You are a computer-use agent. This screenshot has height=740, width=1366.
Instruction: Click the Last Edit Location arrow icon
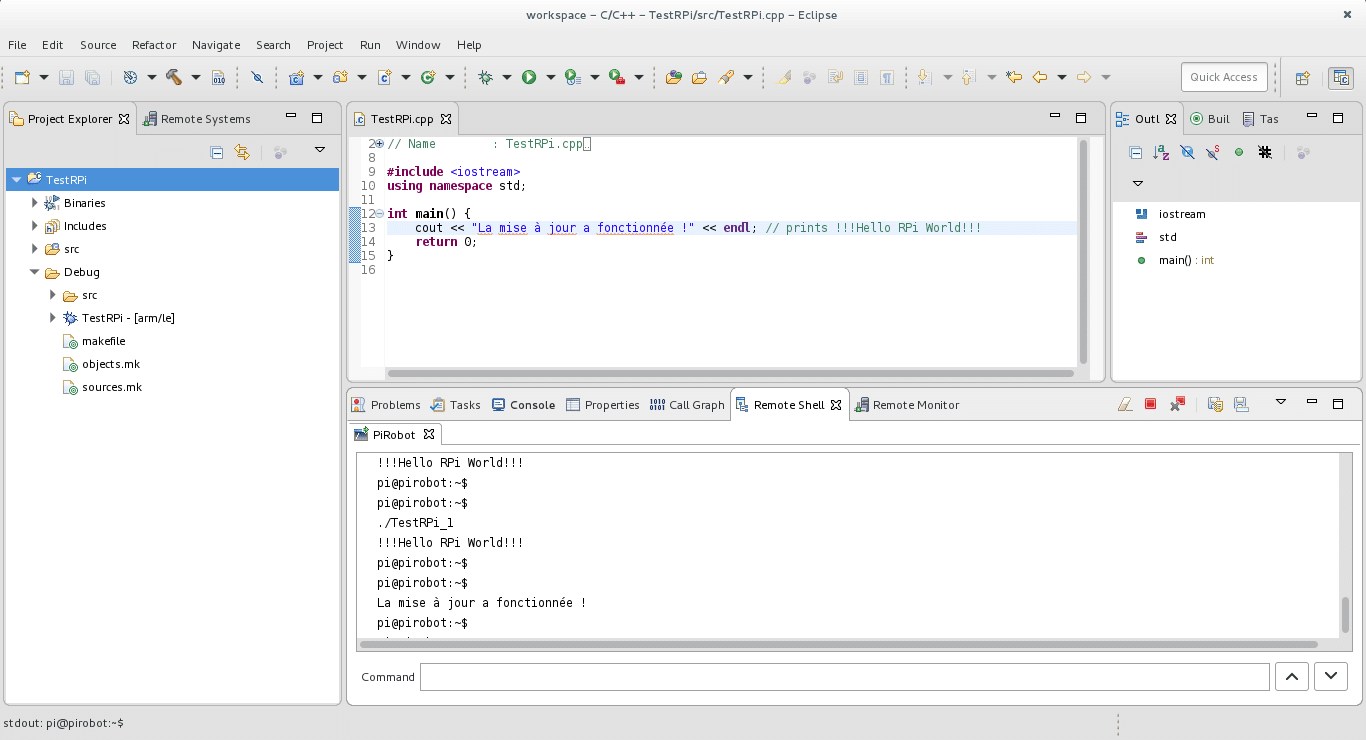[1014, 77]
